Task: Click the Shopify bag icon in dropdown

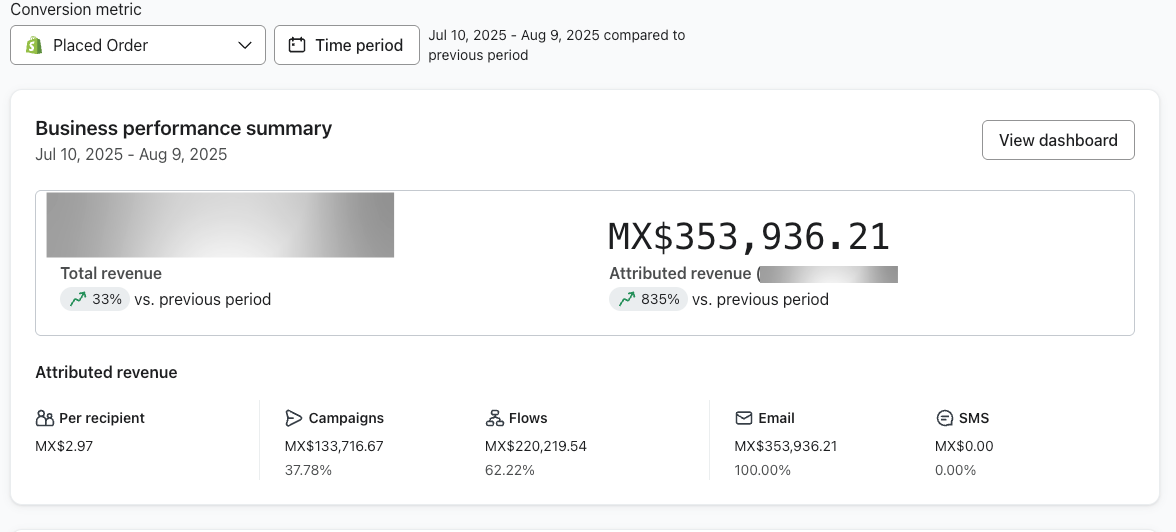Action: coord(34,45)
